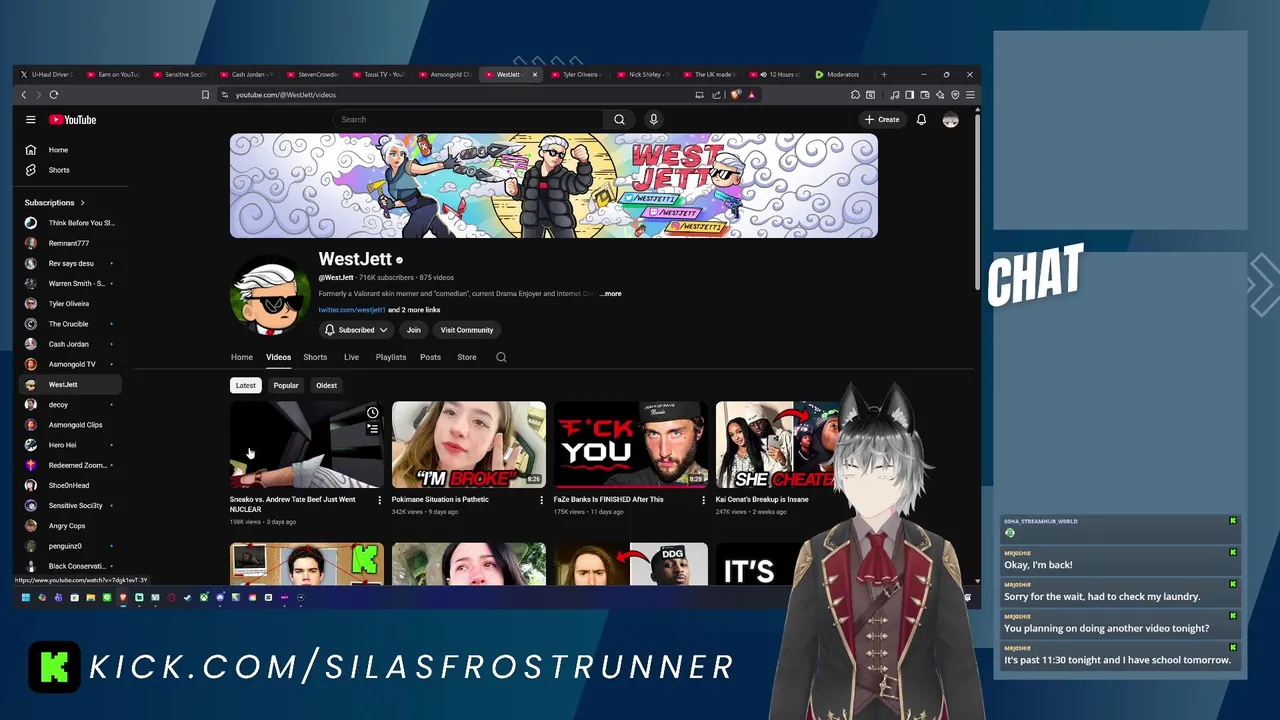The height and width of the screenshot is (720, 1280).
Task: Select the Oldest sort chip
Action: point(326,385)
